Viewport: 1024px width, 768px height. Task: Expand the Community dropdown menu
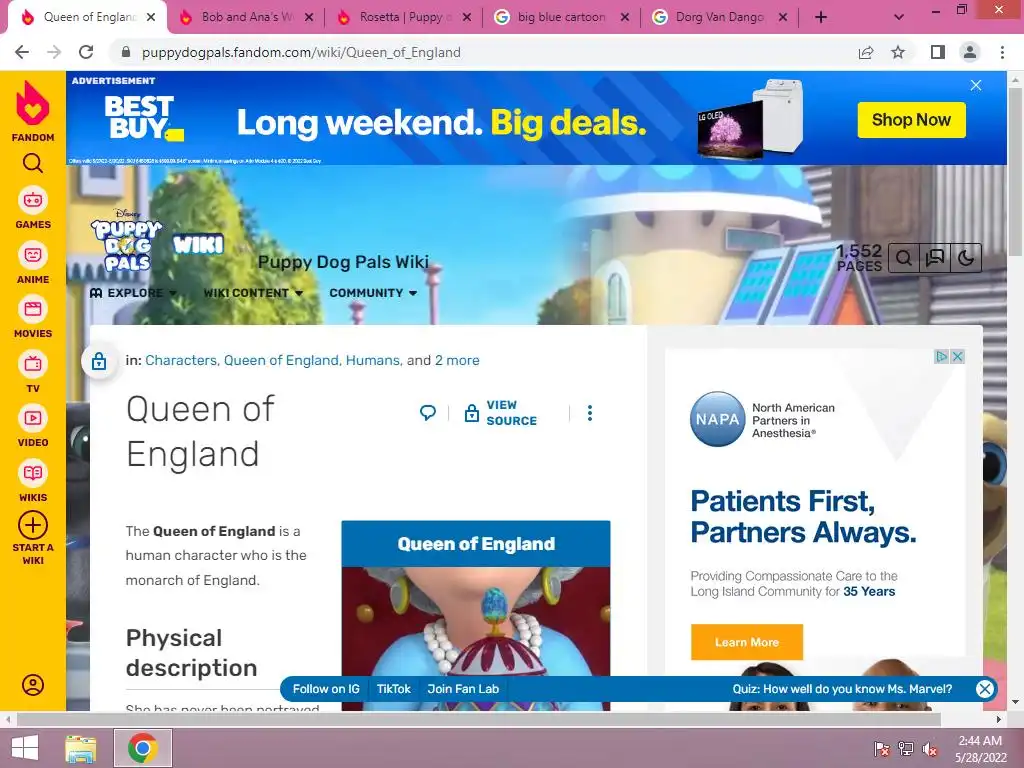(x=373, y=293)
